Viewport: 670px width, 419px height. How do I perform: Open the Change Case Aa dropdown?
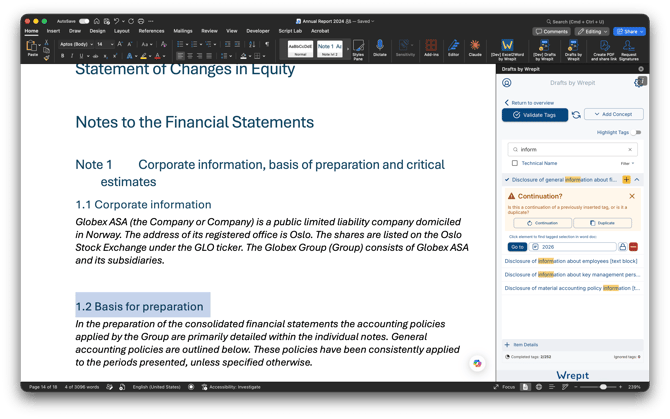tap(147, 44)
